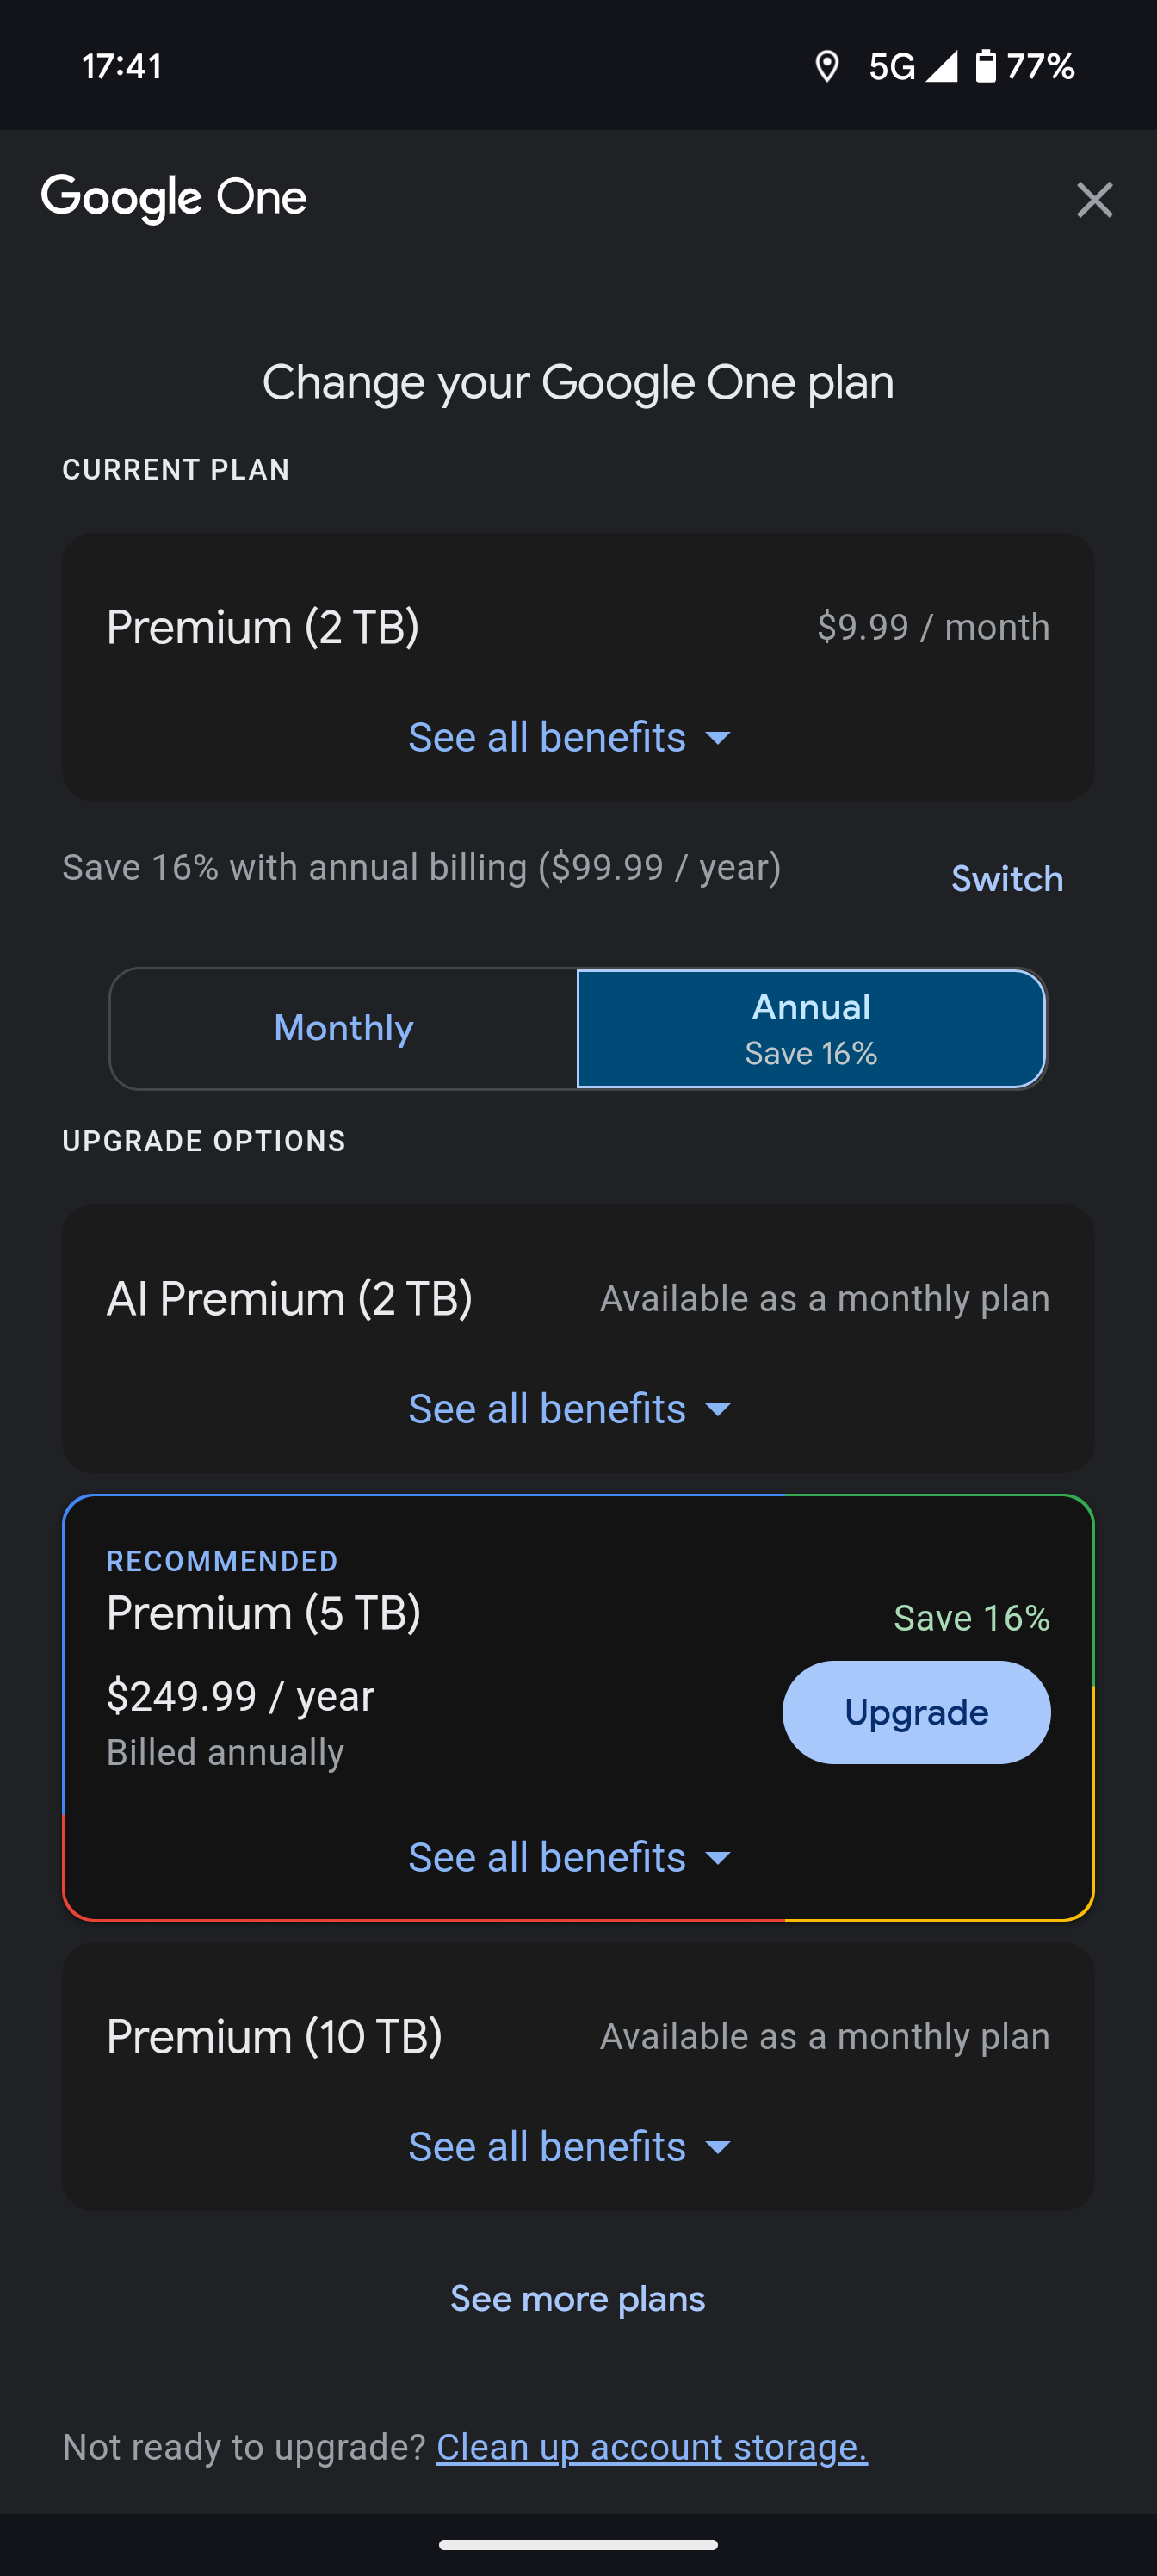Tap the 5G signal strength icon

940,66
